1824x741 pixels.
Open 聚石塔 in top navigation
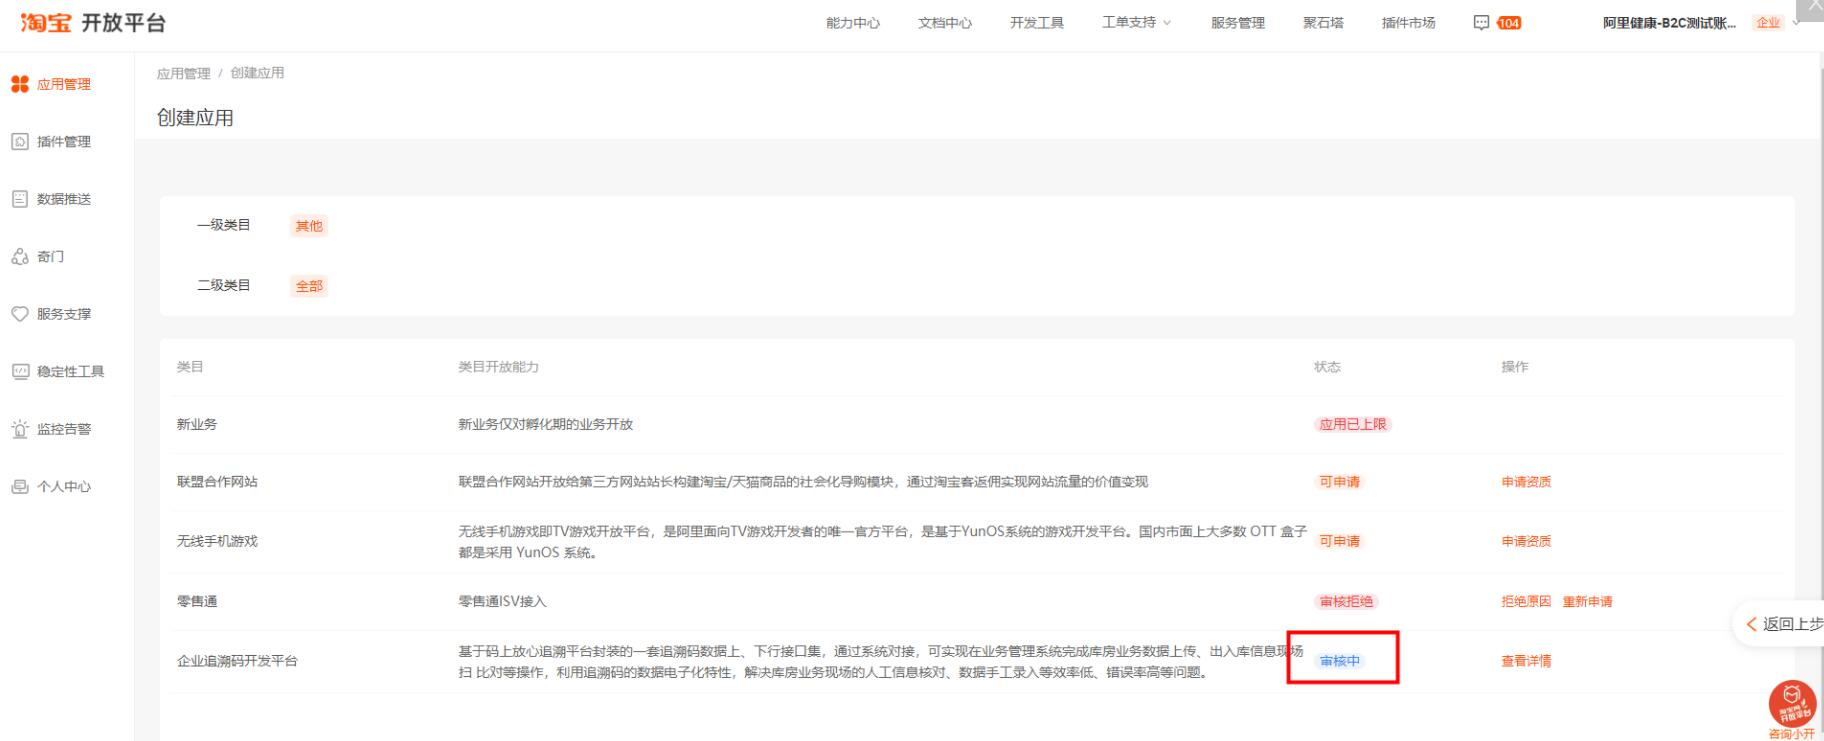point(1323,23)
